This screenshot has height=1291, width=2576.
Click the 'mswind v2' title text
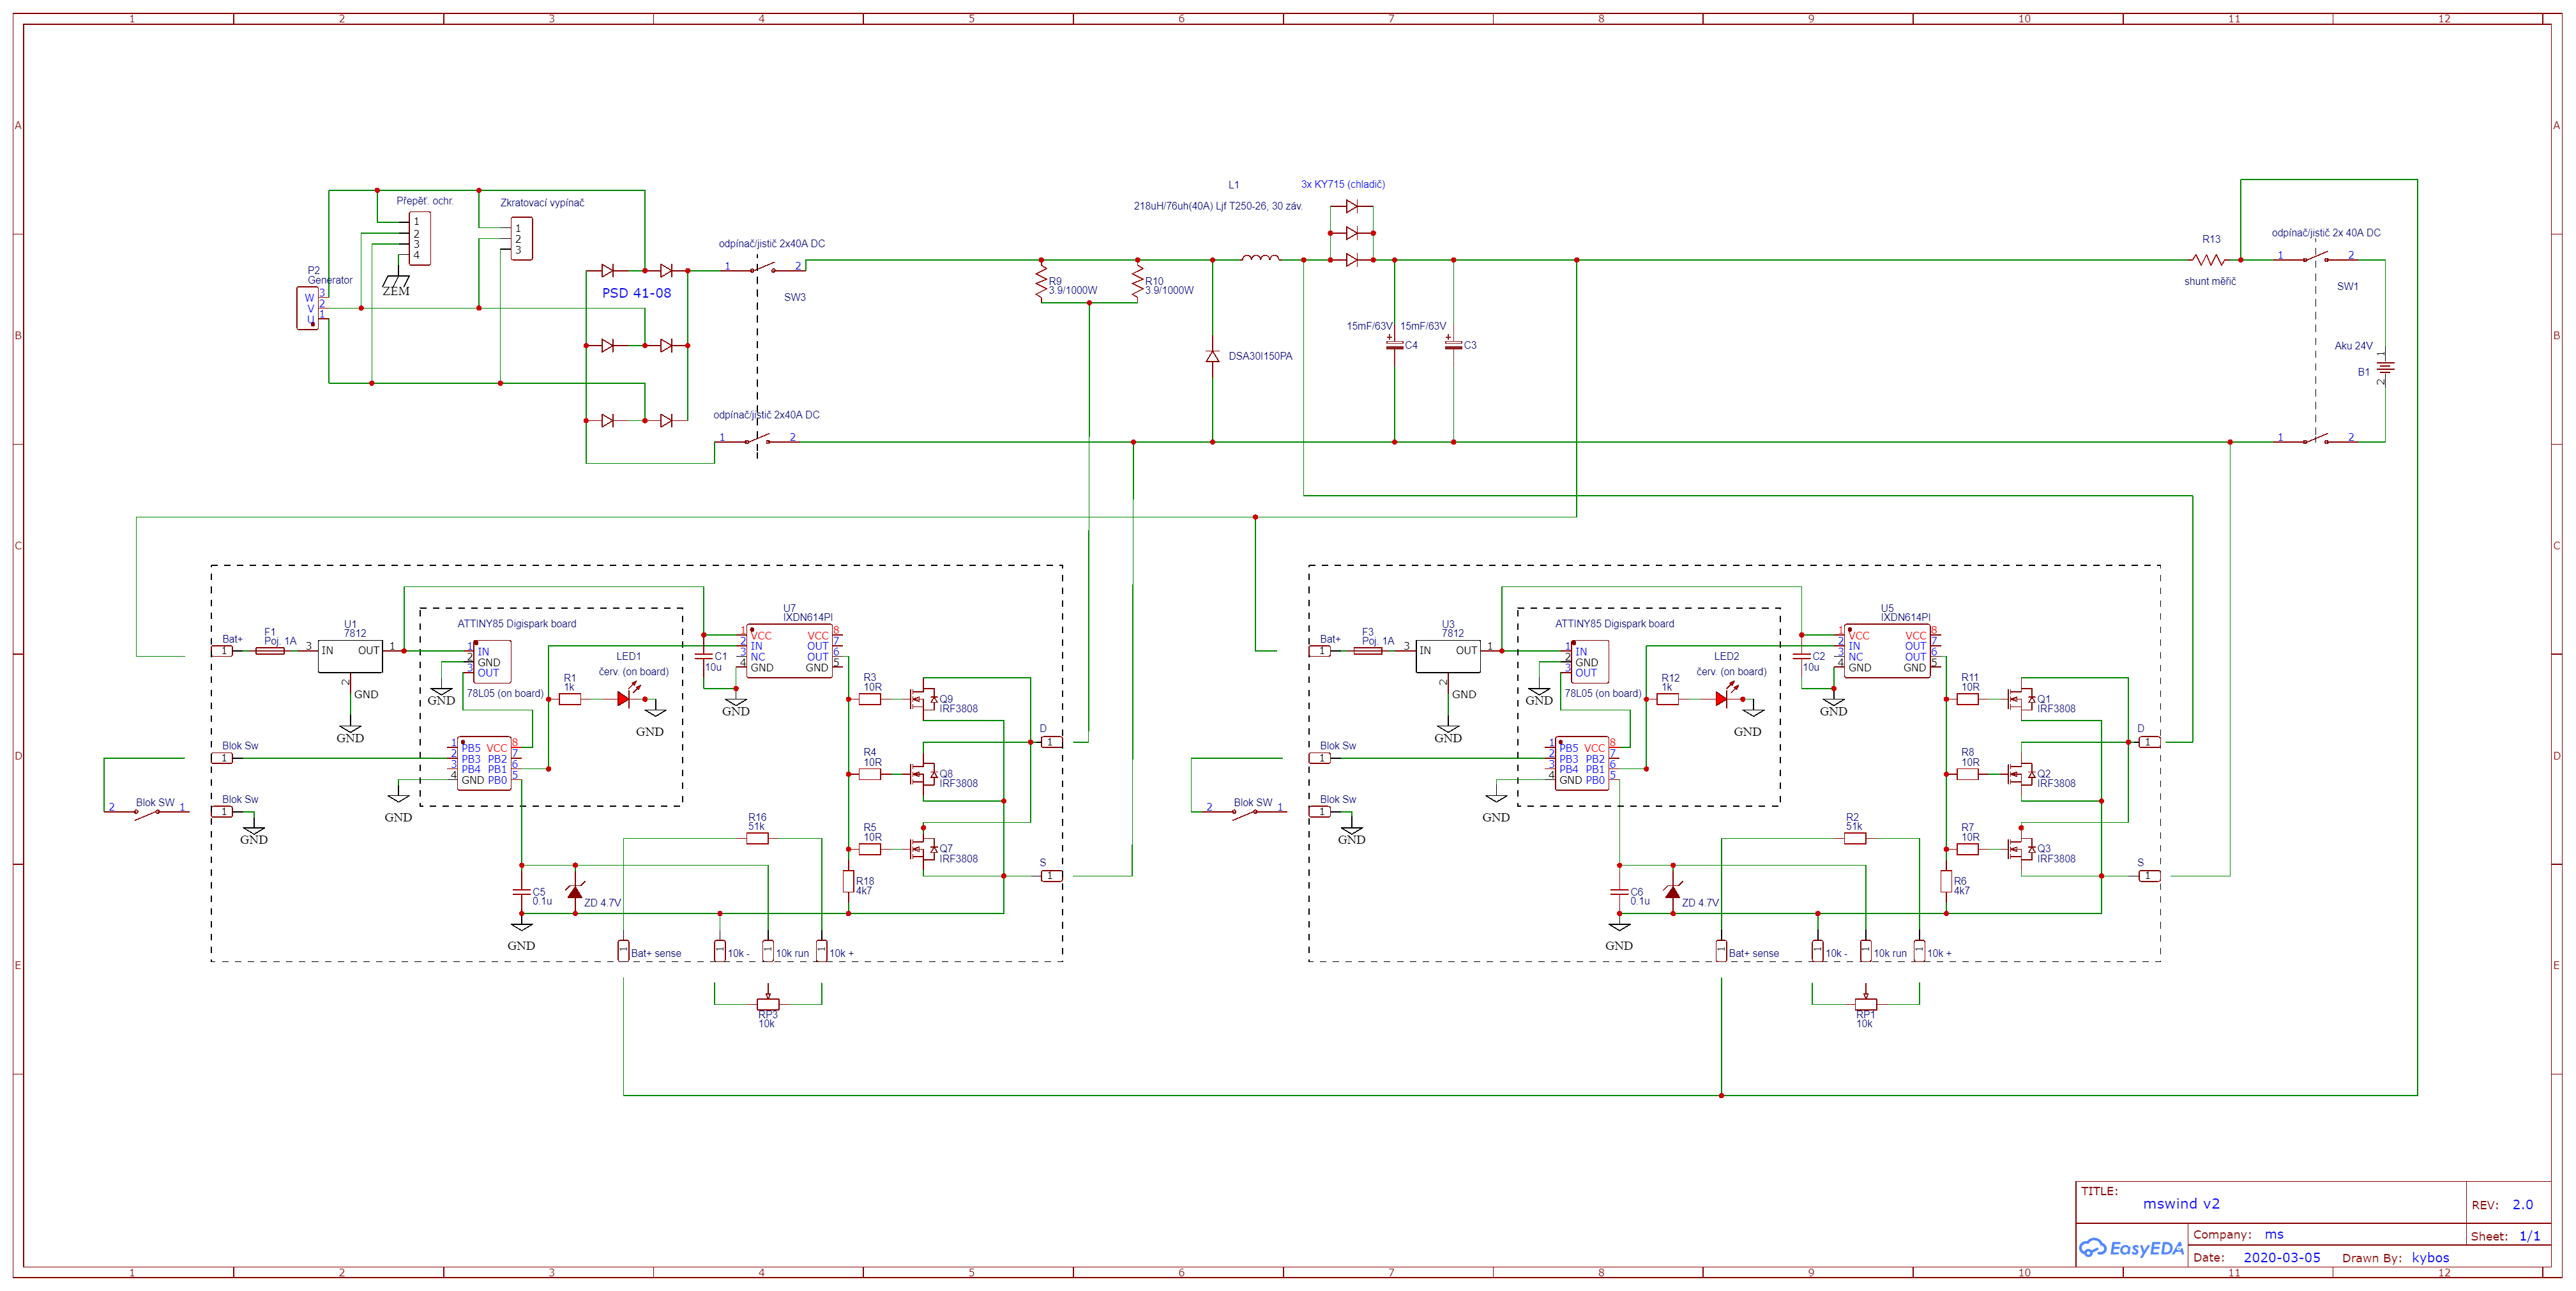[x=2181, y=1204]
